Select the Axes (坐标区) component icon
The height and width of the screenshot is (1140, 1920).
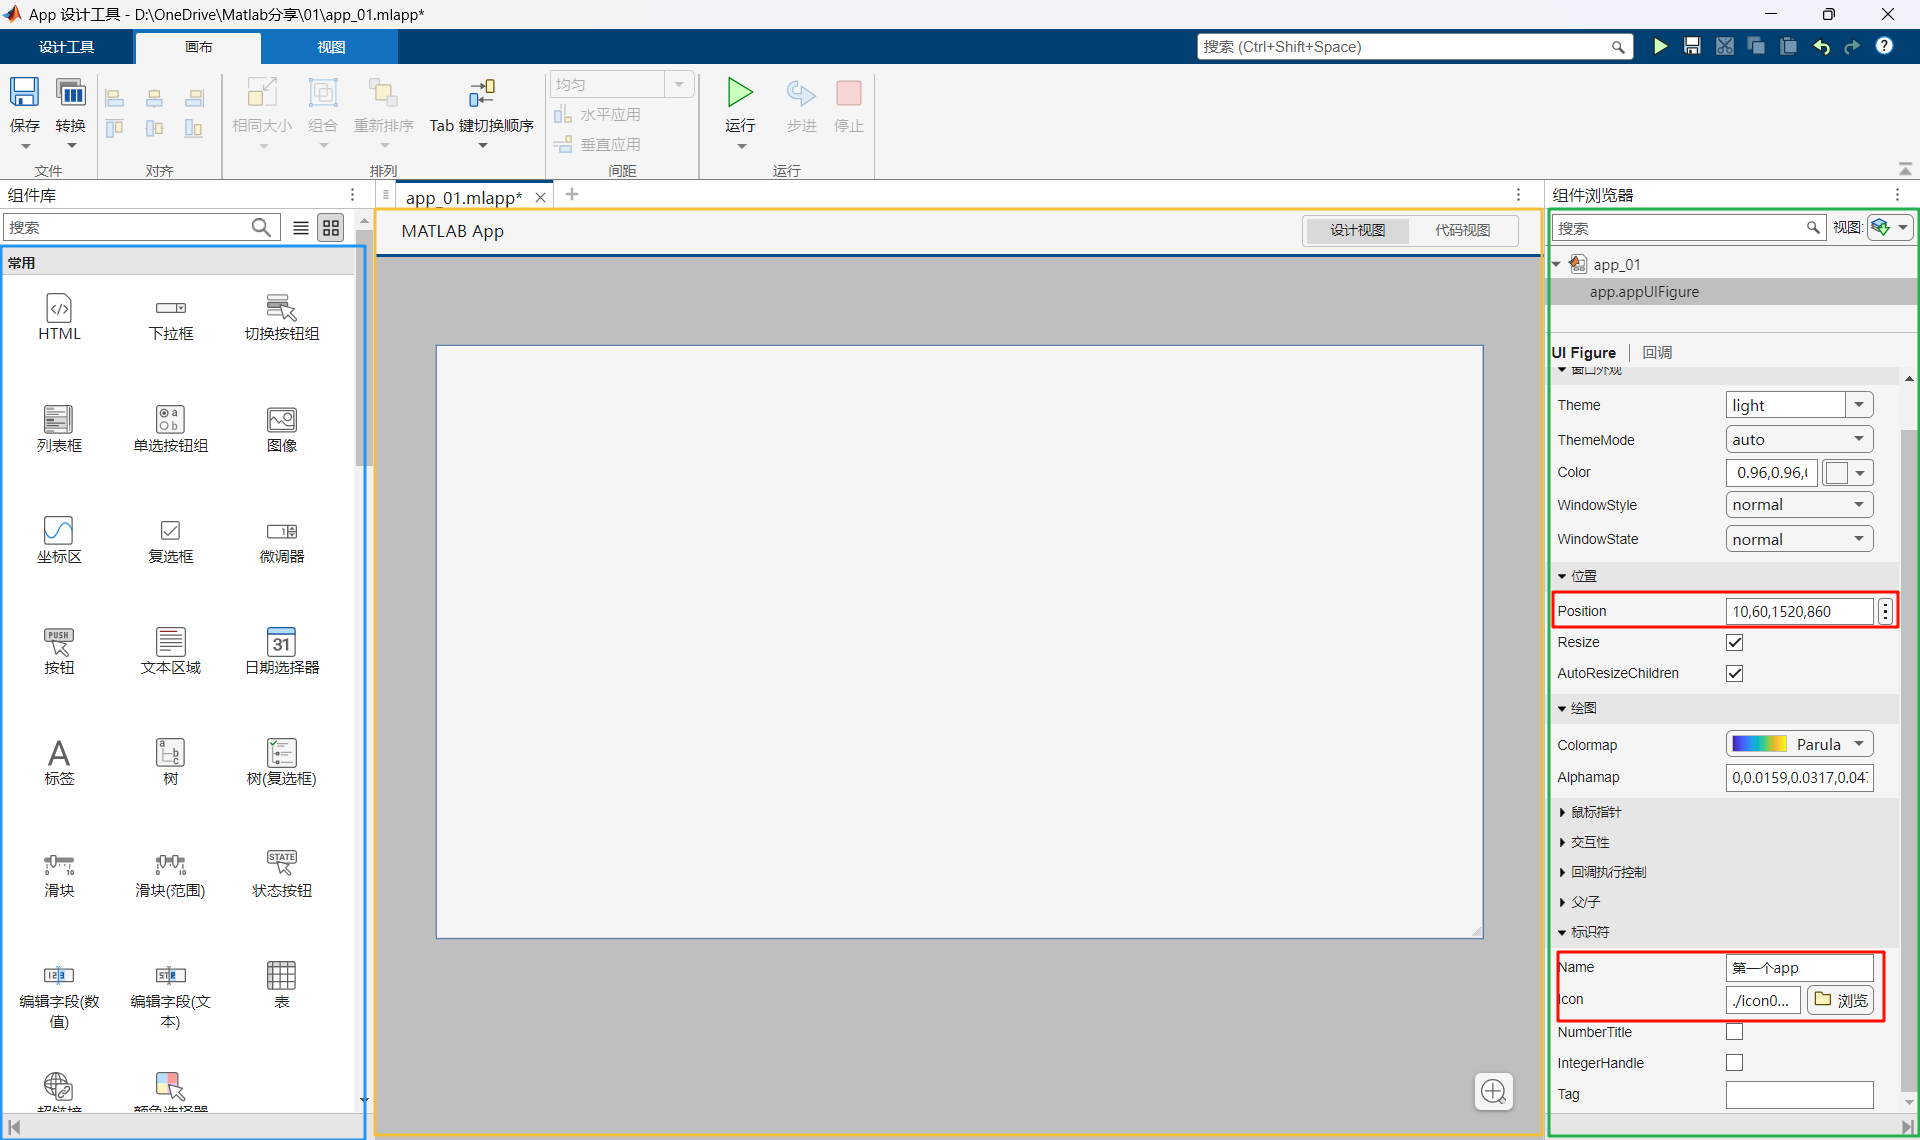(x=59, y=530)
